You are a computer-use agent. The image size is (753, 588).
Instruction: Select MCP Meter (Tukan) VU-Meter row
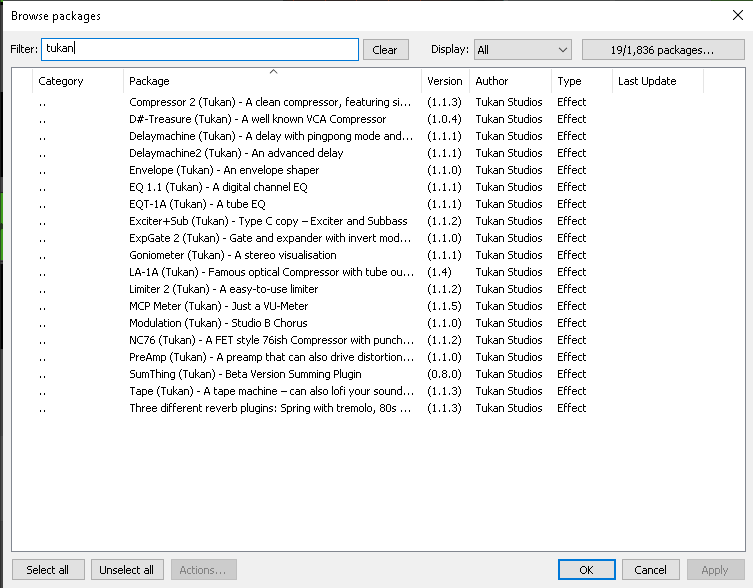(378, 306)
